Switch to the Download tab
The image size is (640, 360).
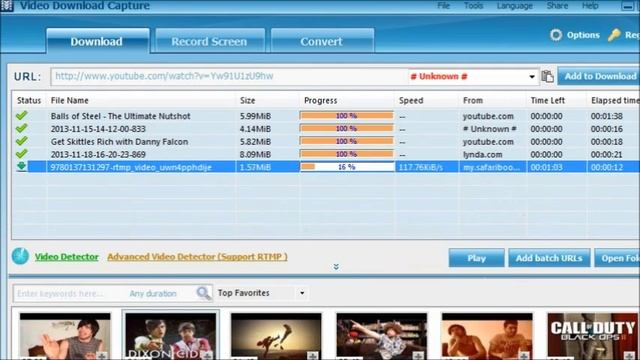[x=97, y=41]
